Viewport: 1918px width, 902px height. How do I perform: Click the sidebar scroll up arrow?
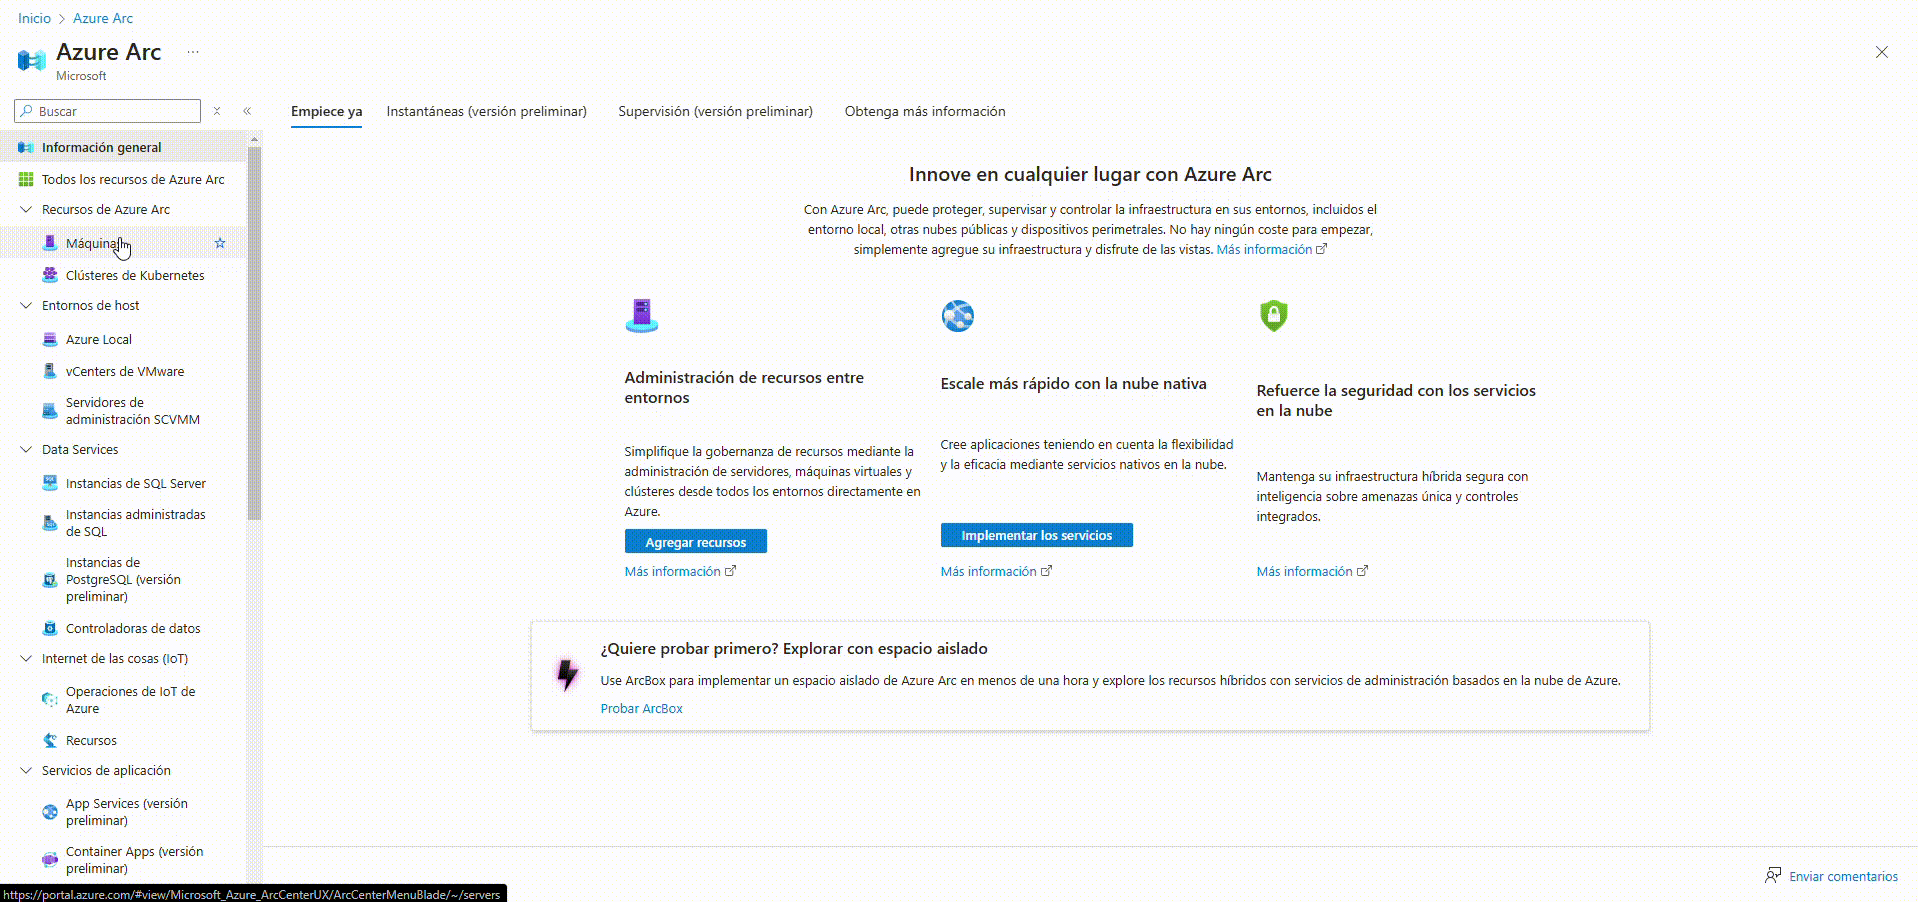[x=254, y=138]
